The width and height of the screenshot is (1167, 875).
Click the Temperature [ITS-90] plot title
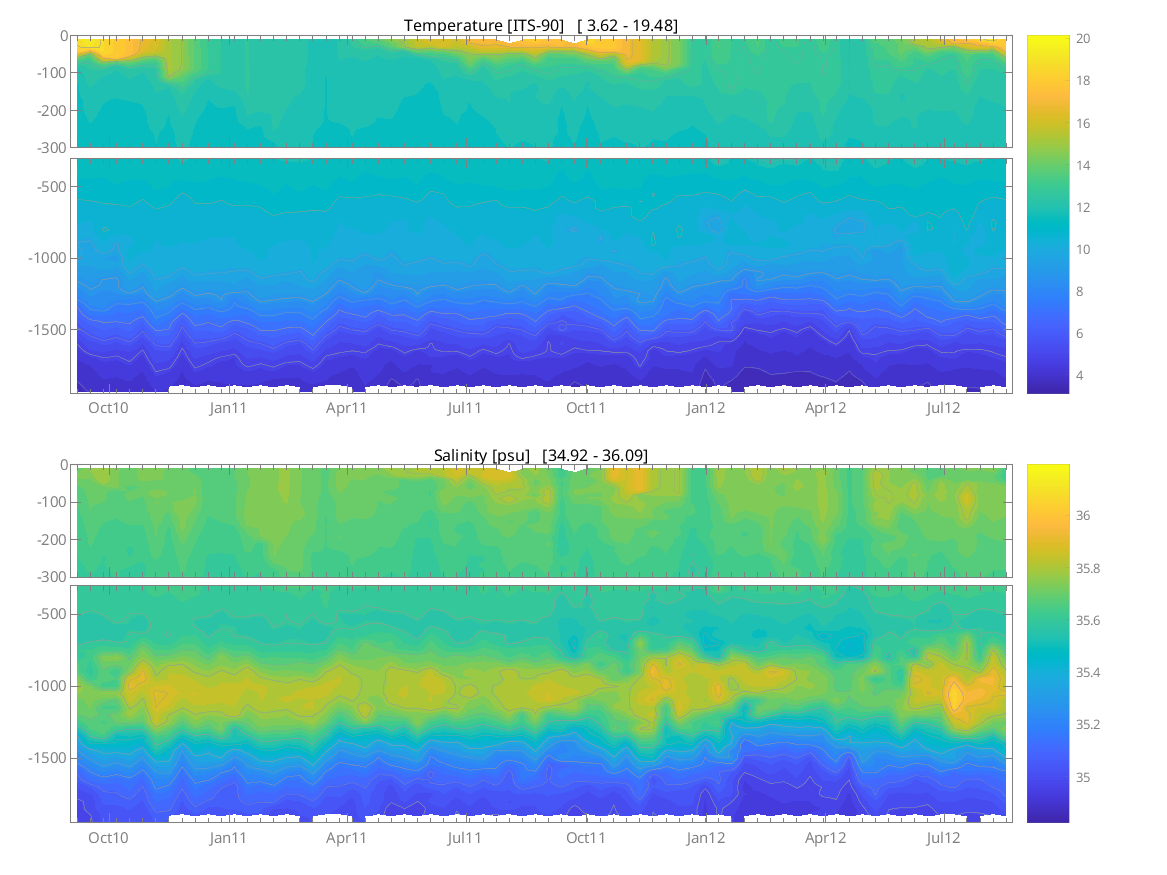(x=540, y=25)
